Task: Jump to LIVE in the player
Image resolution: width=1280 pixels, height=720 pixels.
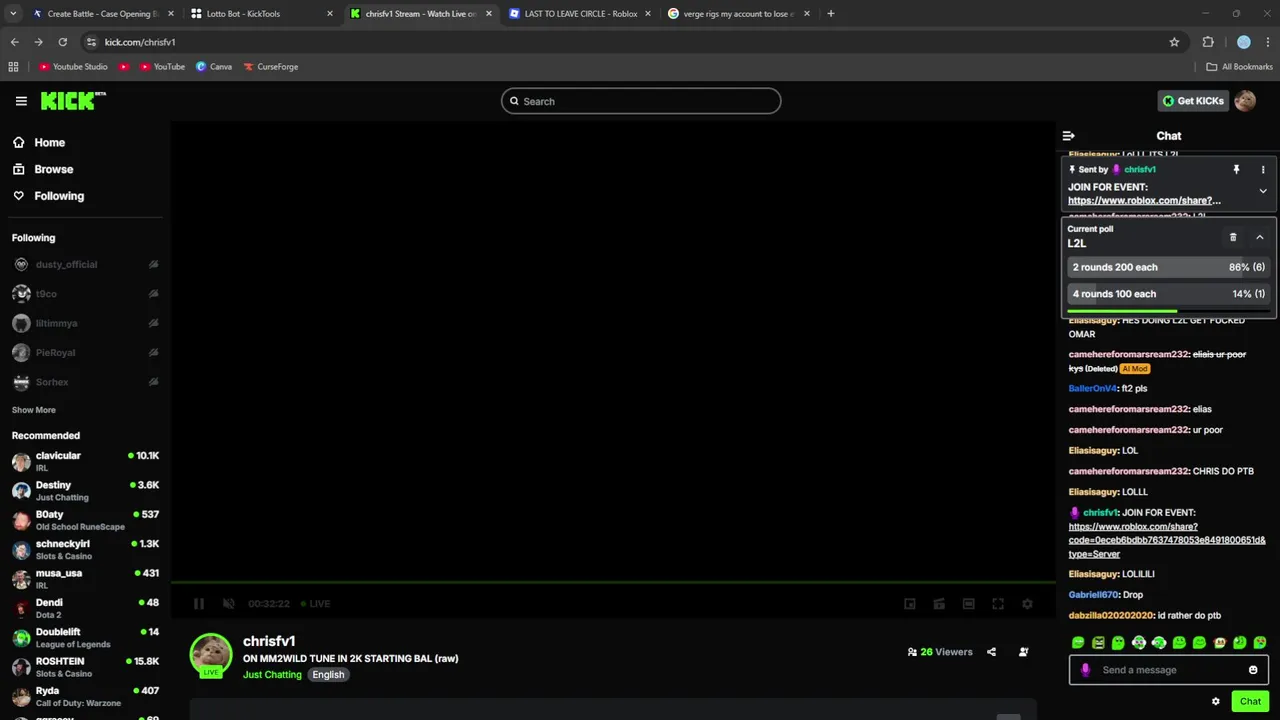Action: (x=316, y=604)
